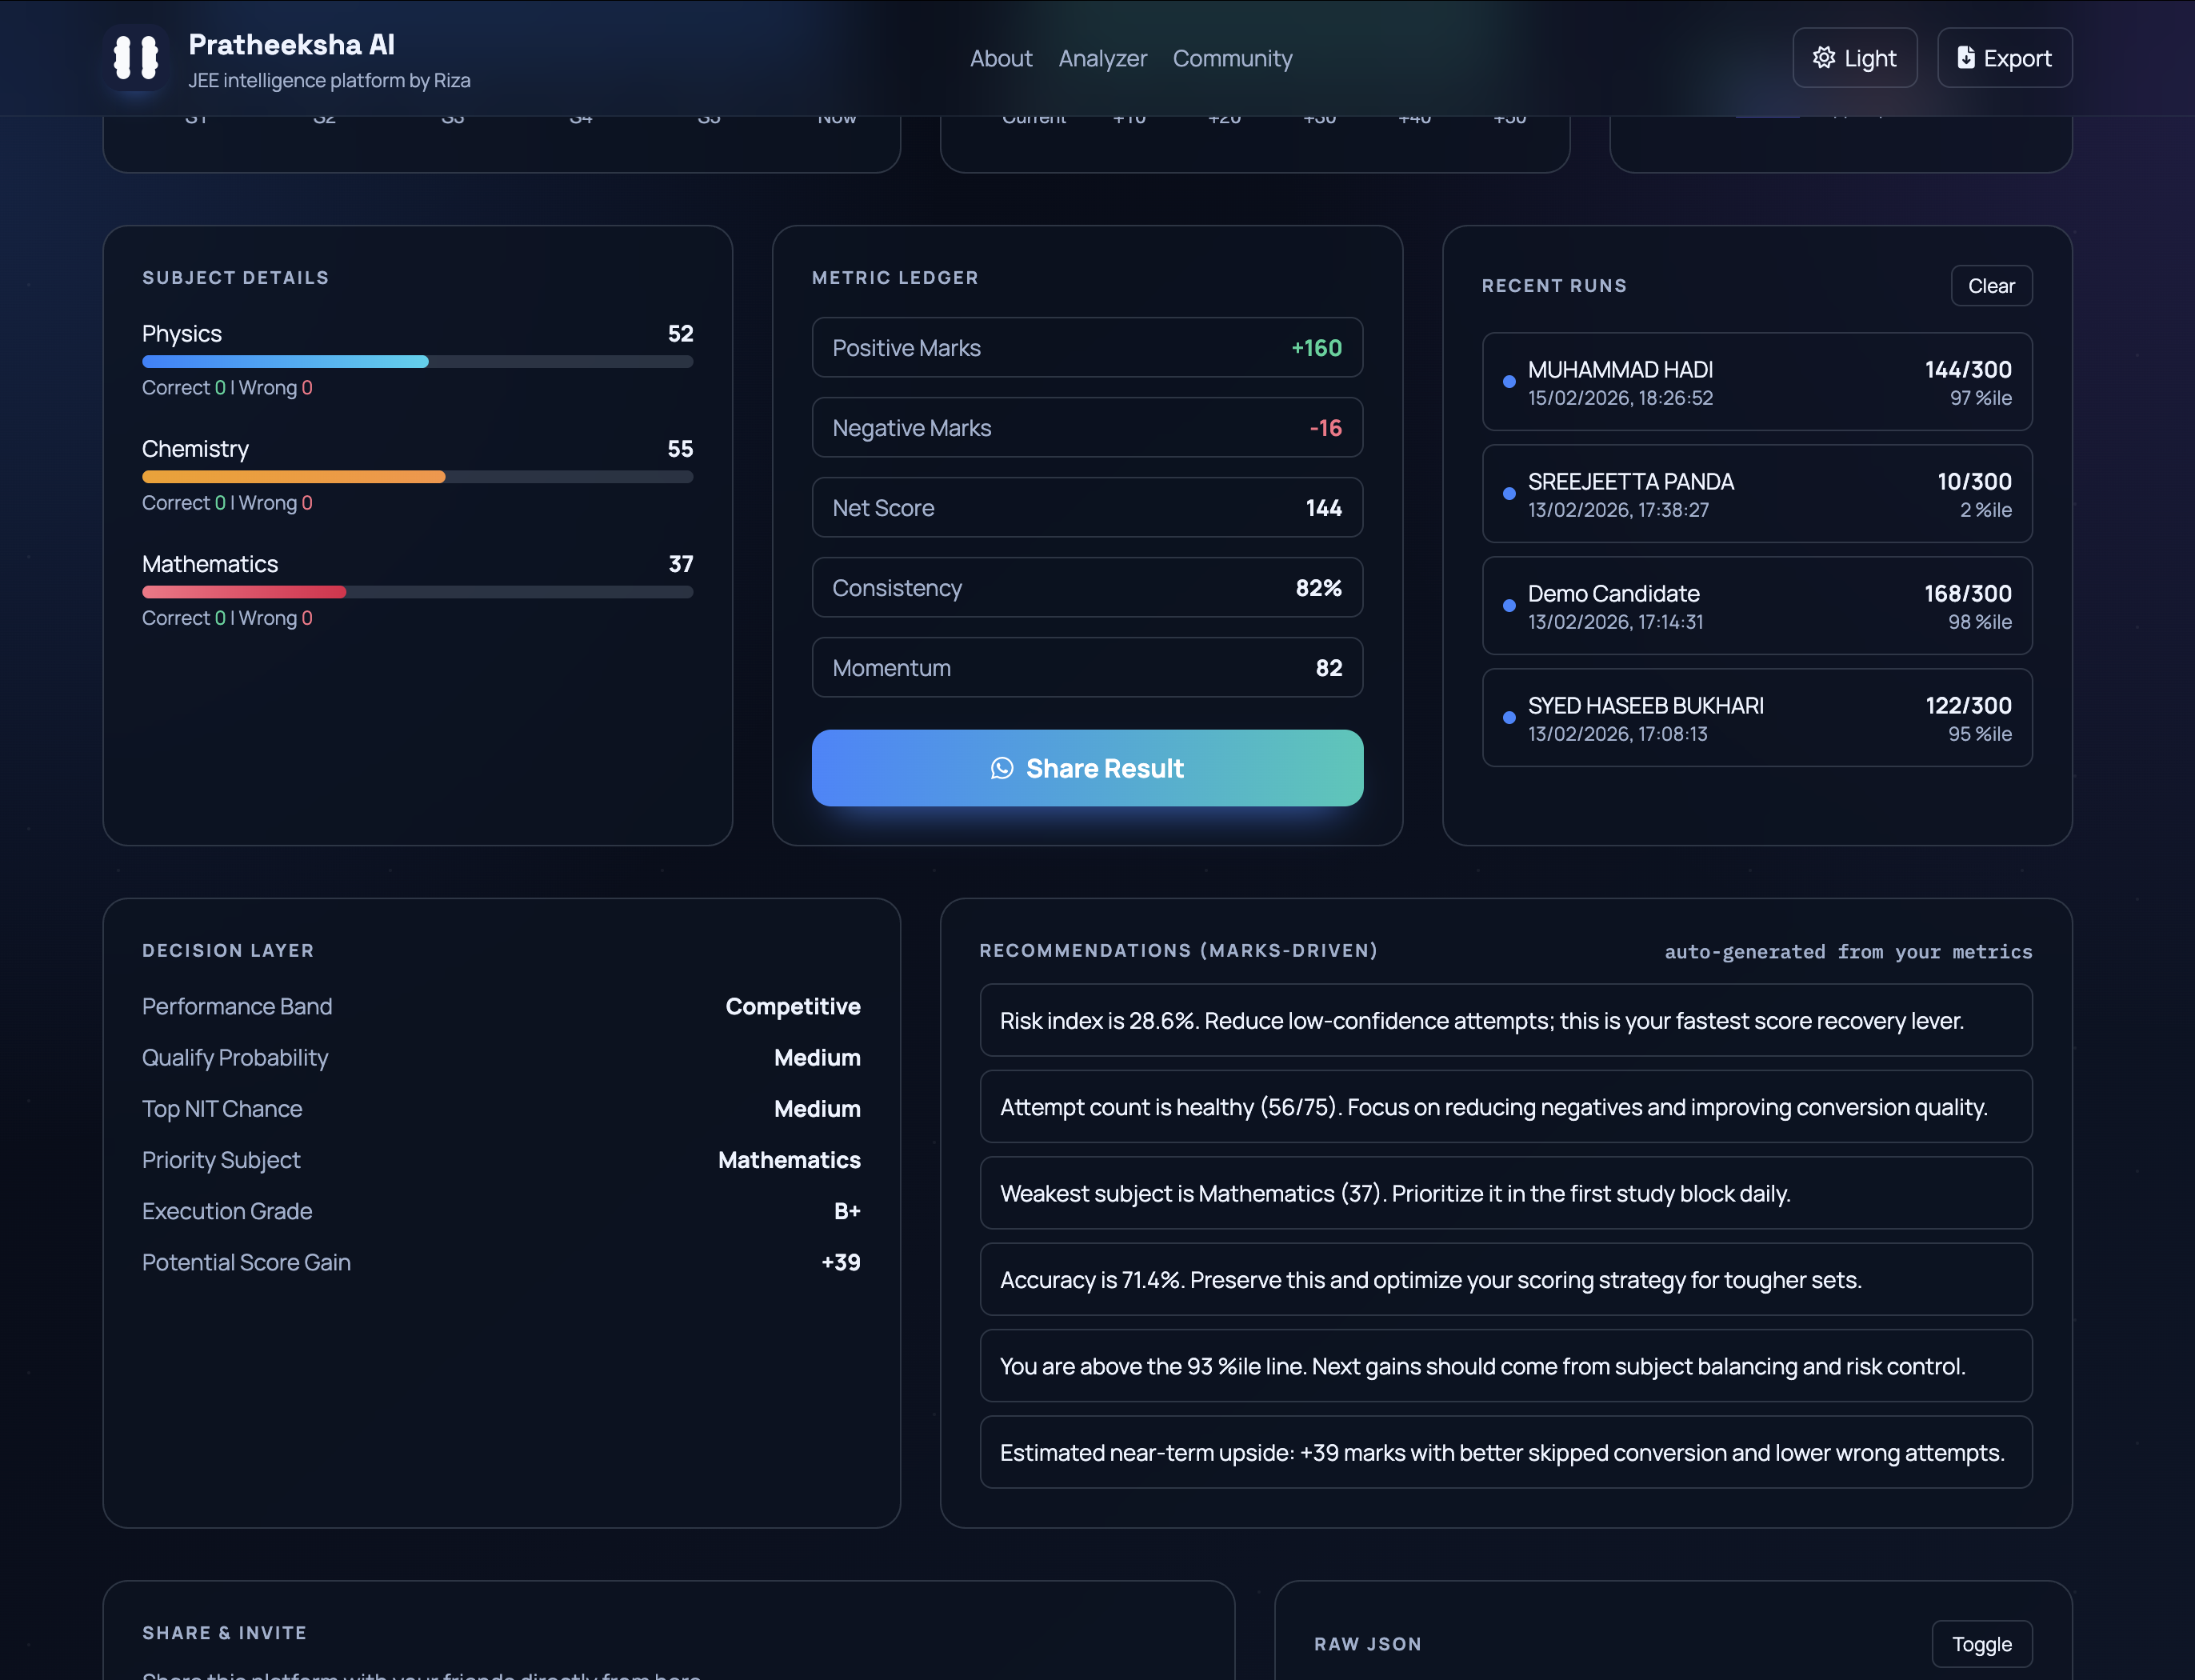This screenshot has width=2195, height=1680.
Task: Clear the Recent Runs list
Action: pos(1991,285)
